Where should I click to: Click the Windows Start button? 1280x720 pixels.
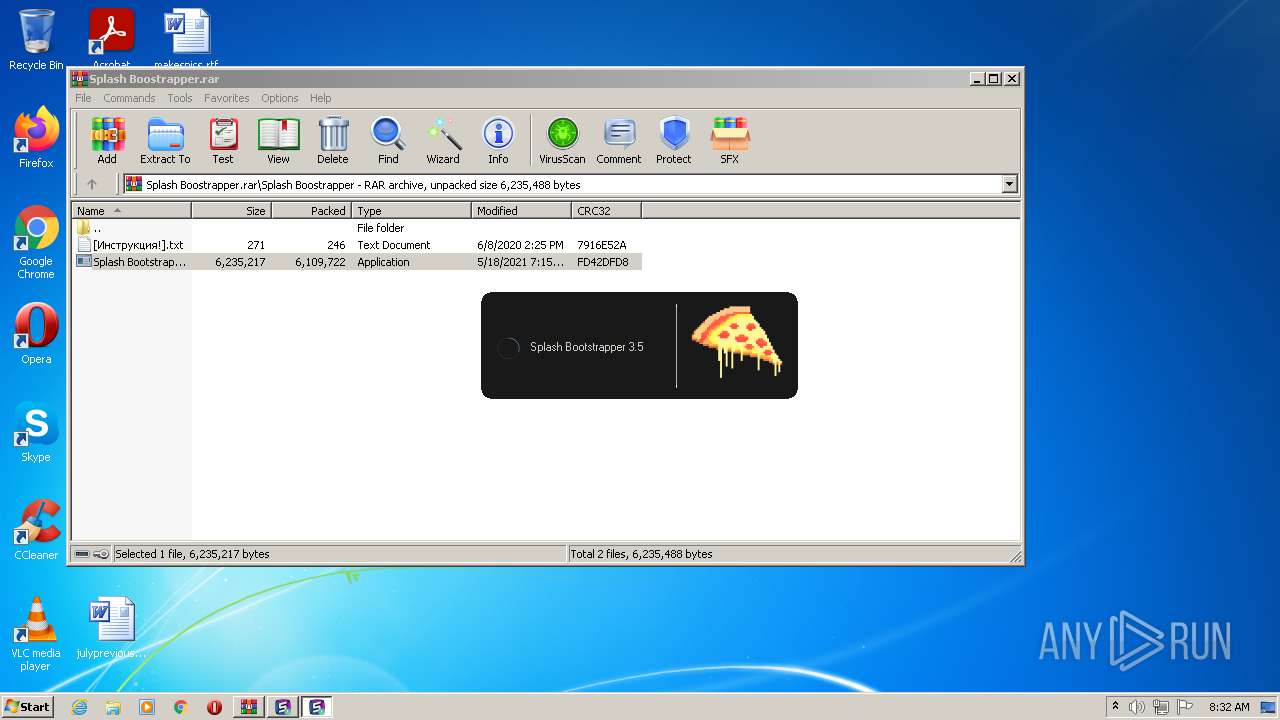point(28,706)
